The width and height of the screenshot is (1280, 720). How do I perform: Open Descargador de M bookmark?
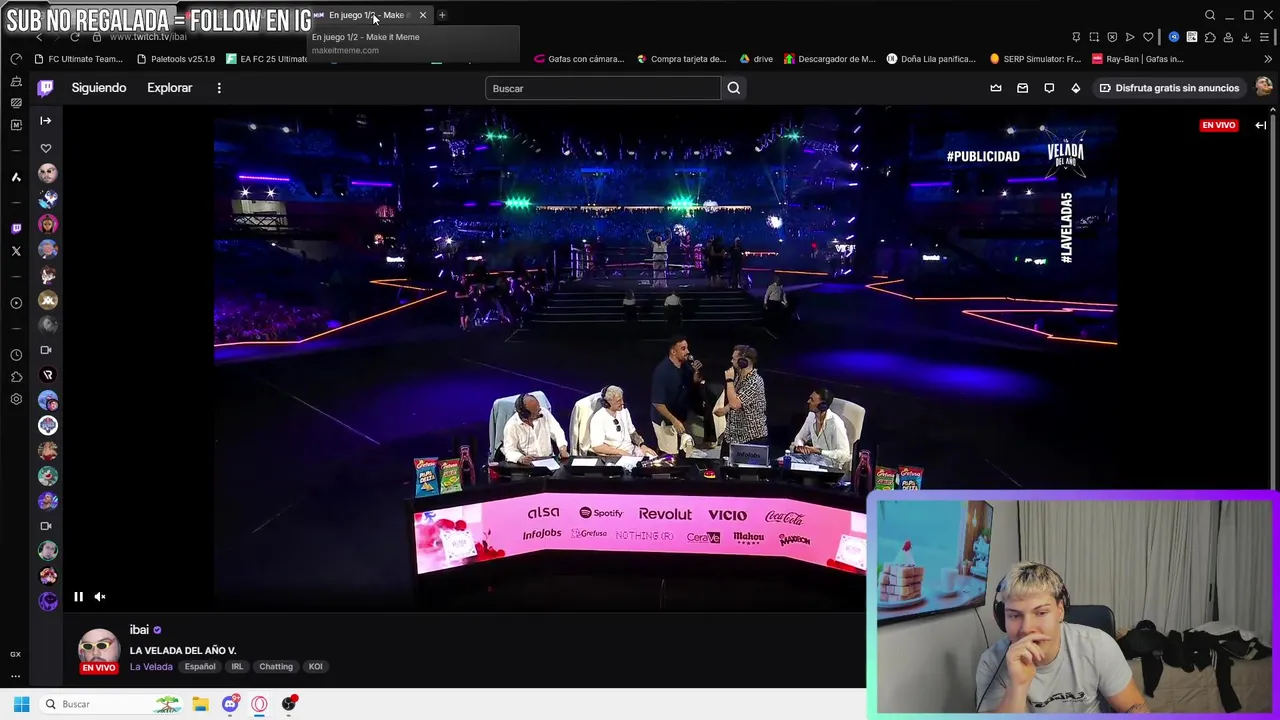click(830, 59)
